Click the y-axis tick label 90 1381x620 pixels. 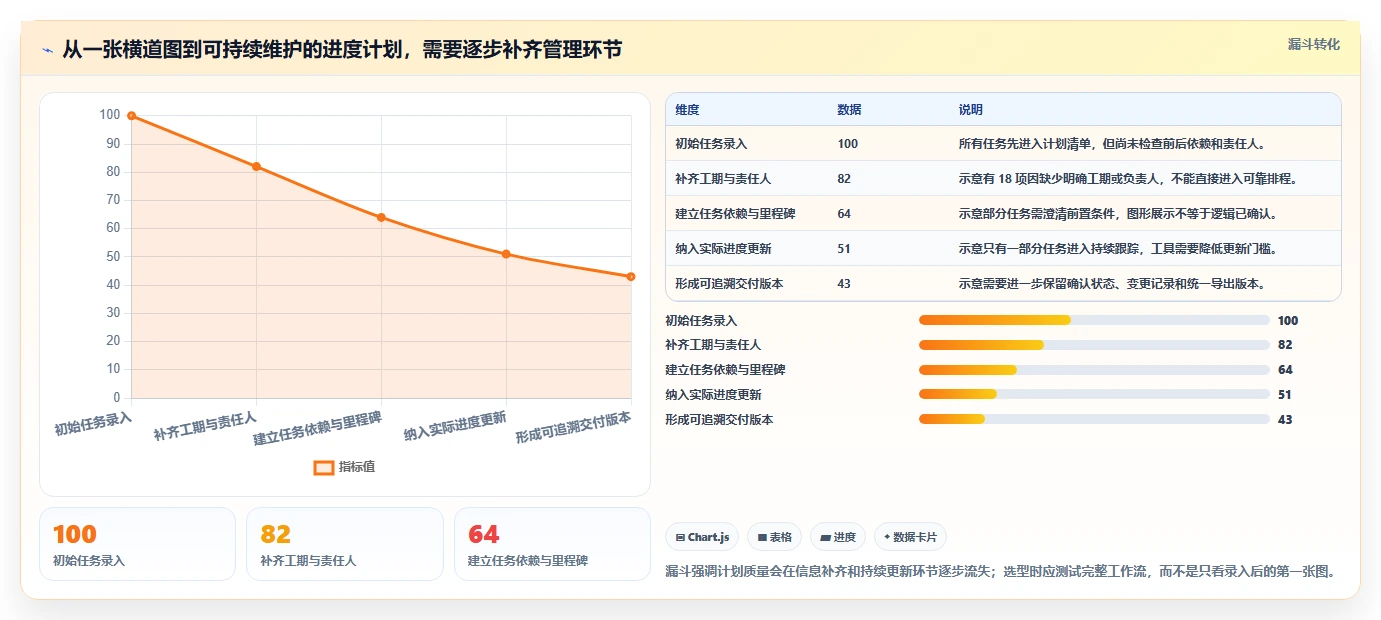click(x=111, y=143)
